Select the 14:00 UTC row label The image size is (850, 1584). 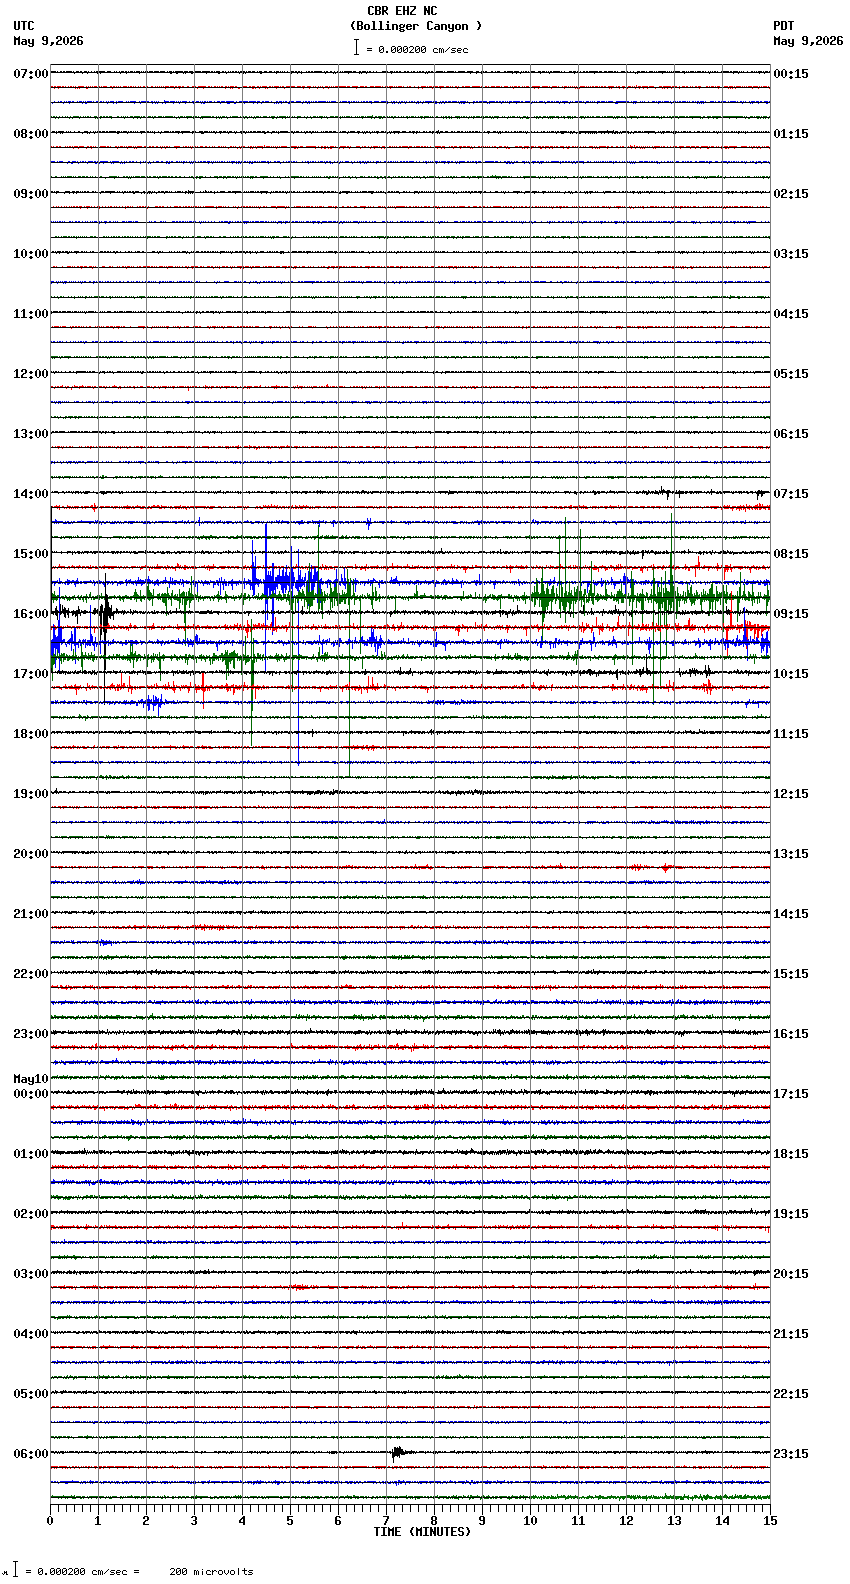coord(31,494)
